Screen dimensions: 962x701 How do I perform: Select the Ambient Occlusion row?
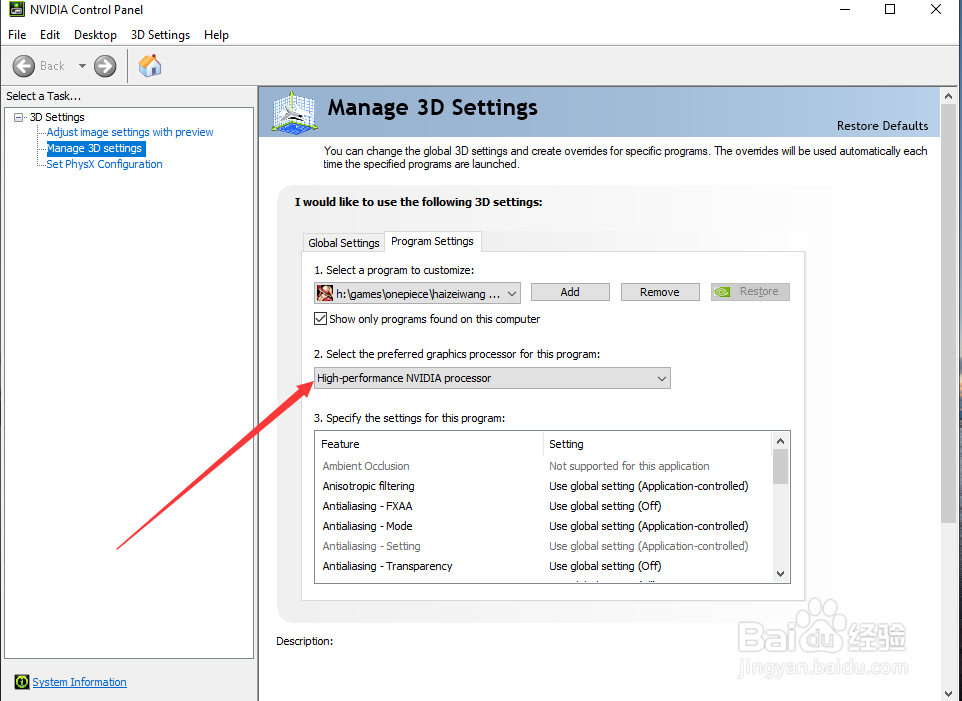[543, 466]
